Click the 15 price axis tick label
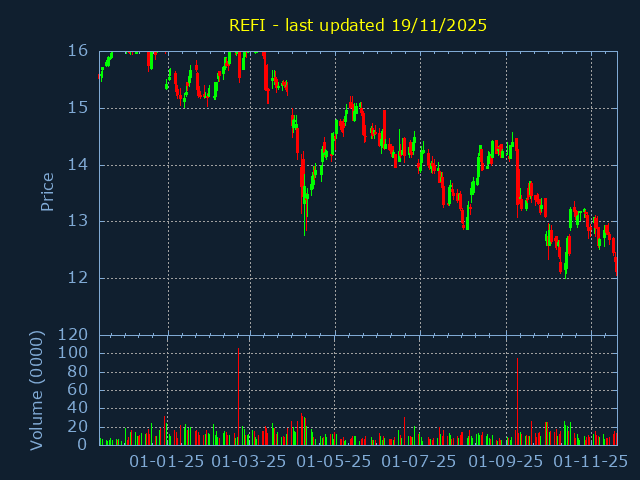Image resolution: width=640 pixels, height=480 pixels. [x=78, y=108]
